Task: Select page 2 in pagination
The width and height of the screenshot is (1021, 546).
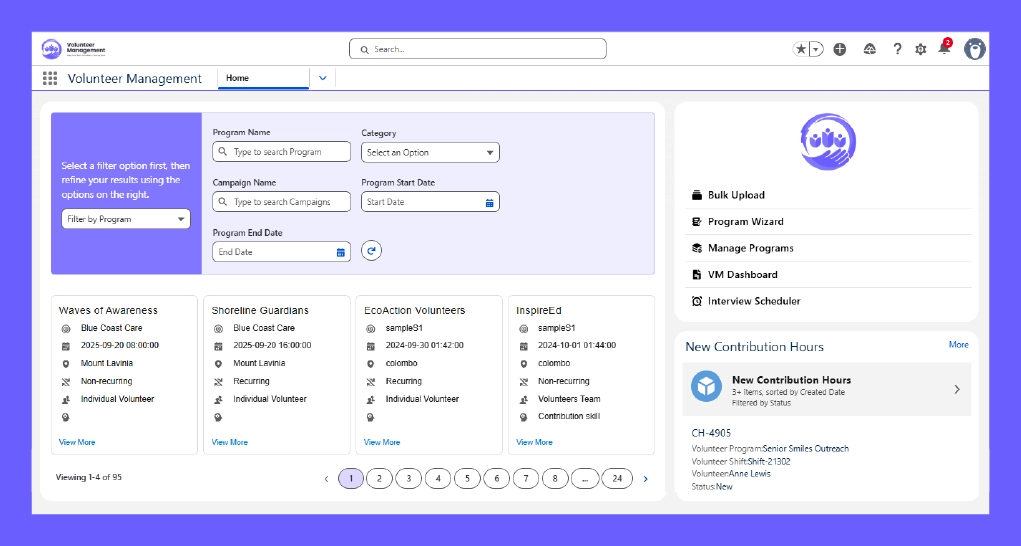Action: 379,479
